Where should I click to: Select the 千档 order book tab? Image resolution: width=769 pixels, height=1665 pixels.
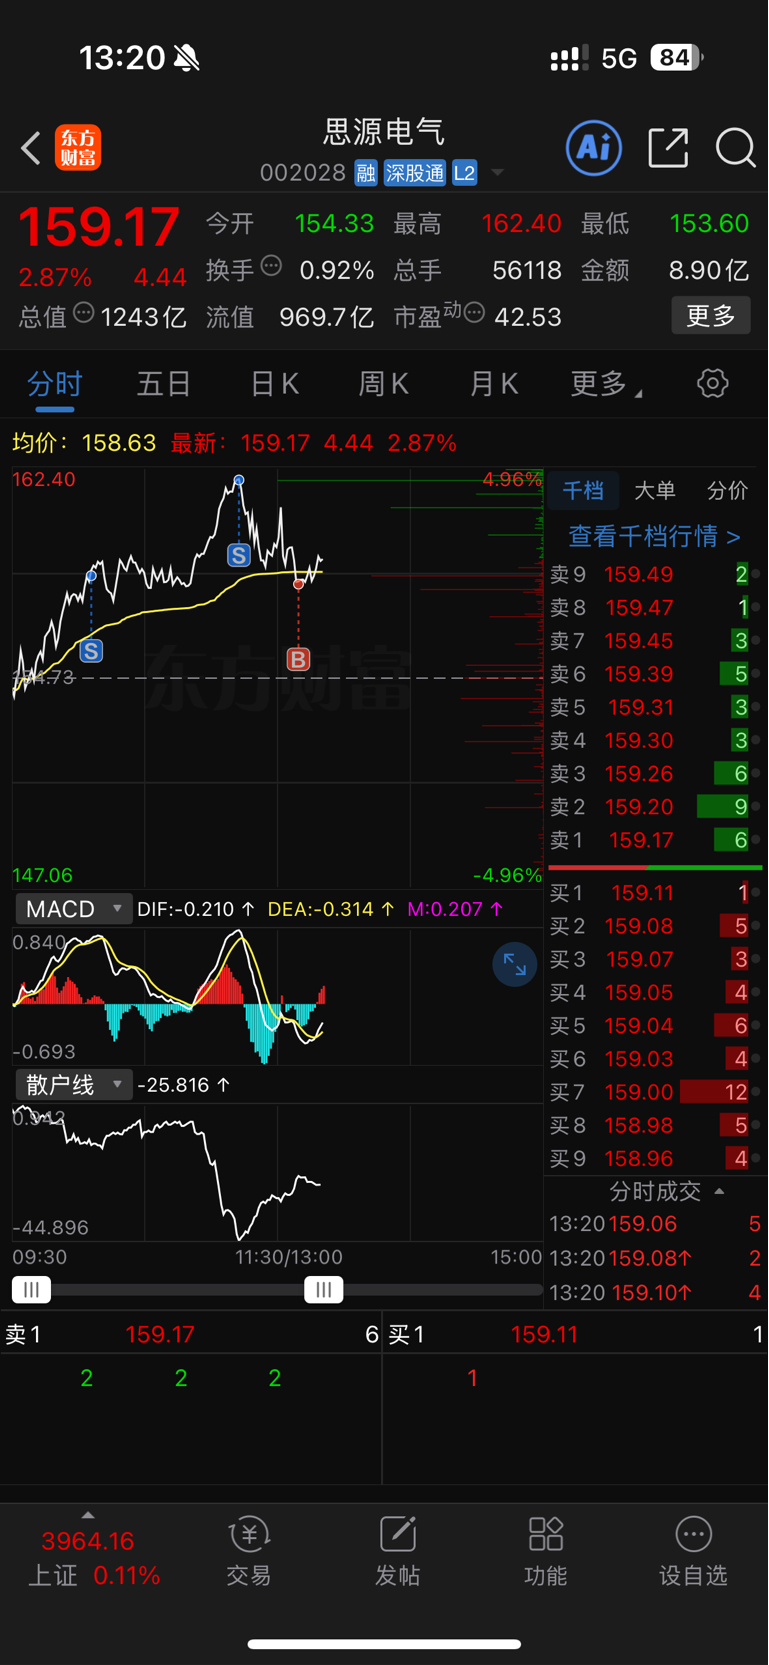coord(583,491)
